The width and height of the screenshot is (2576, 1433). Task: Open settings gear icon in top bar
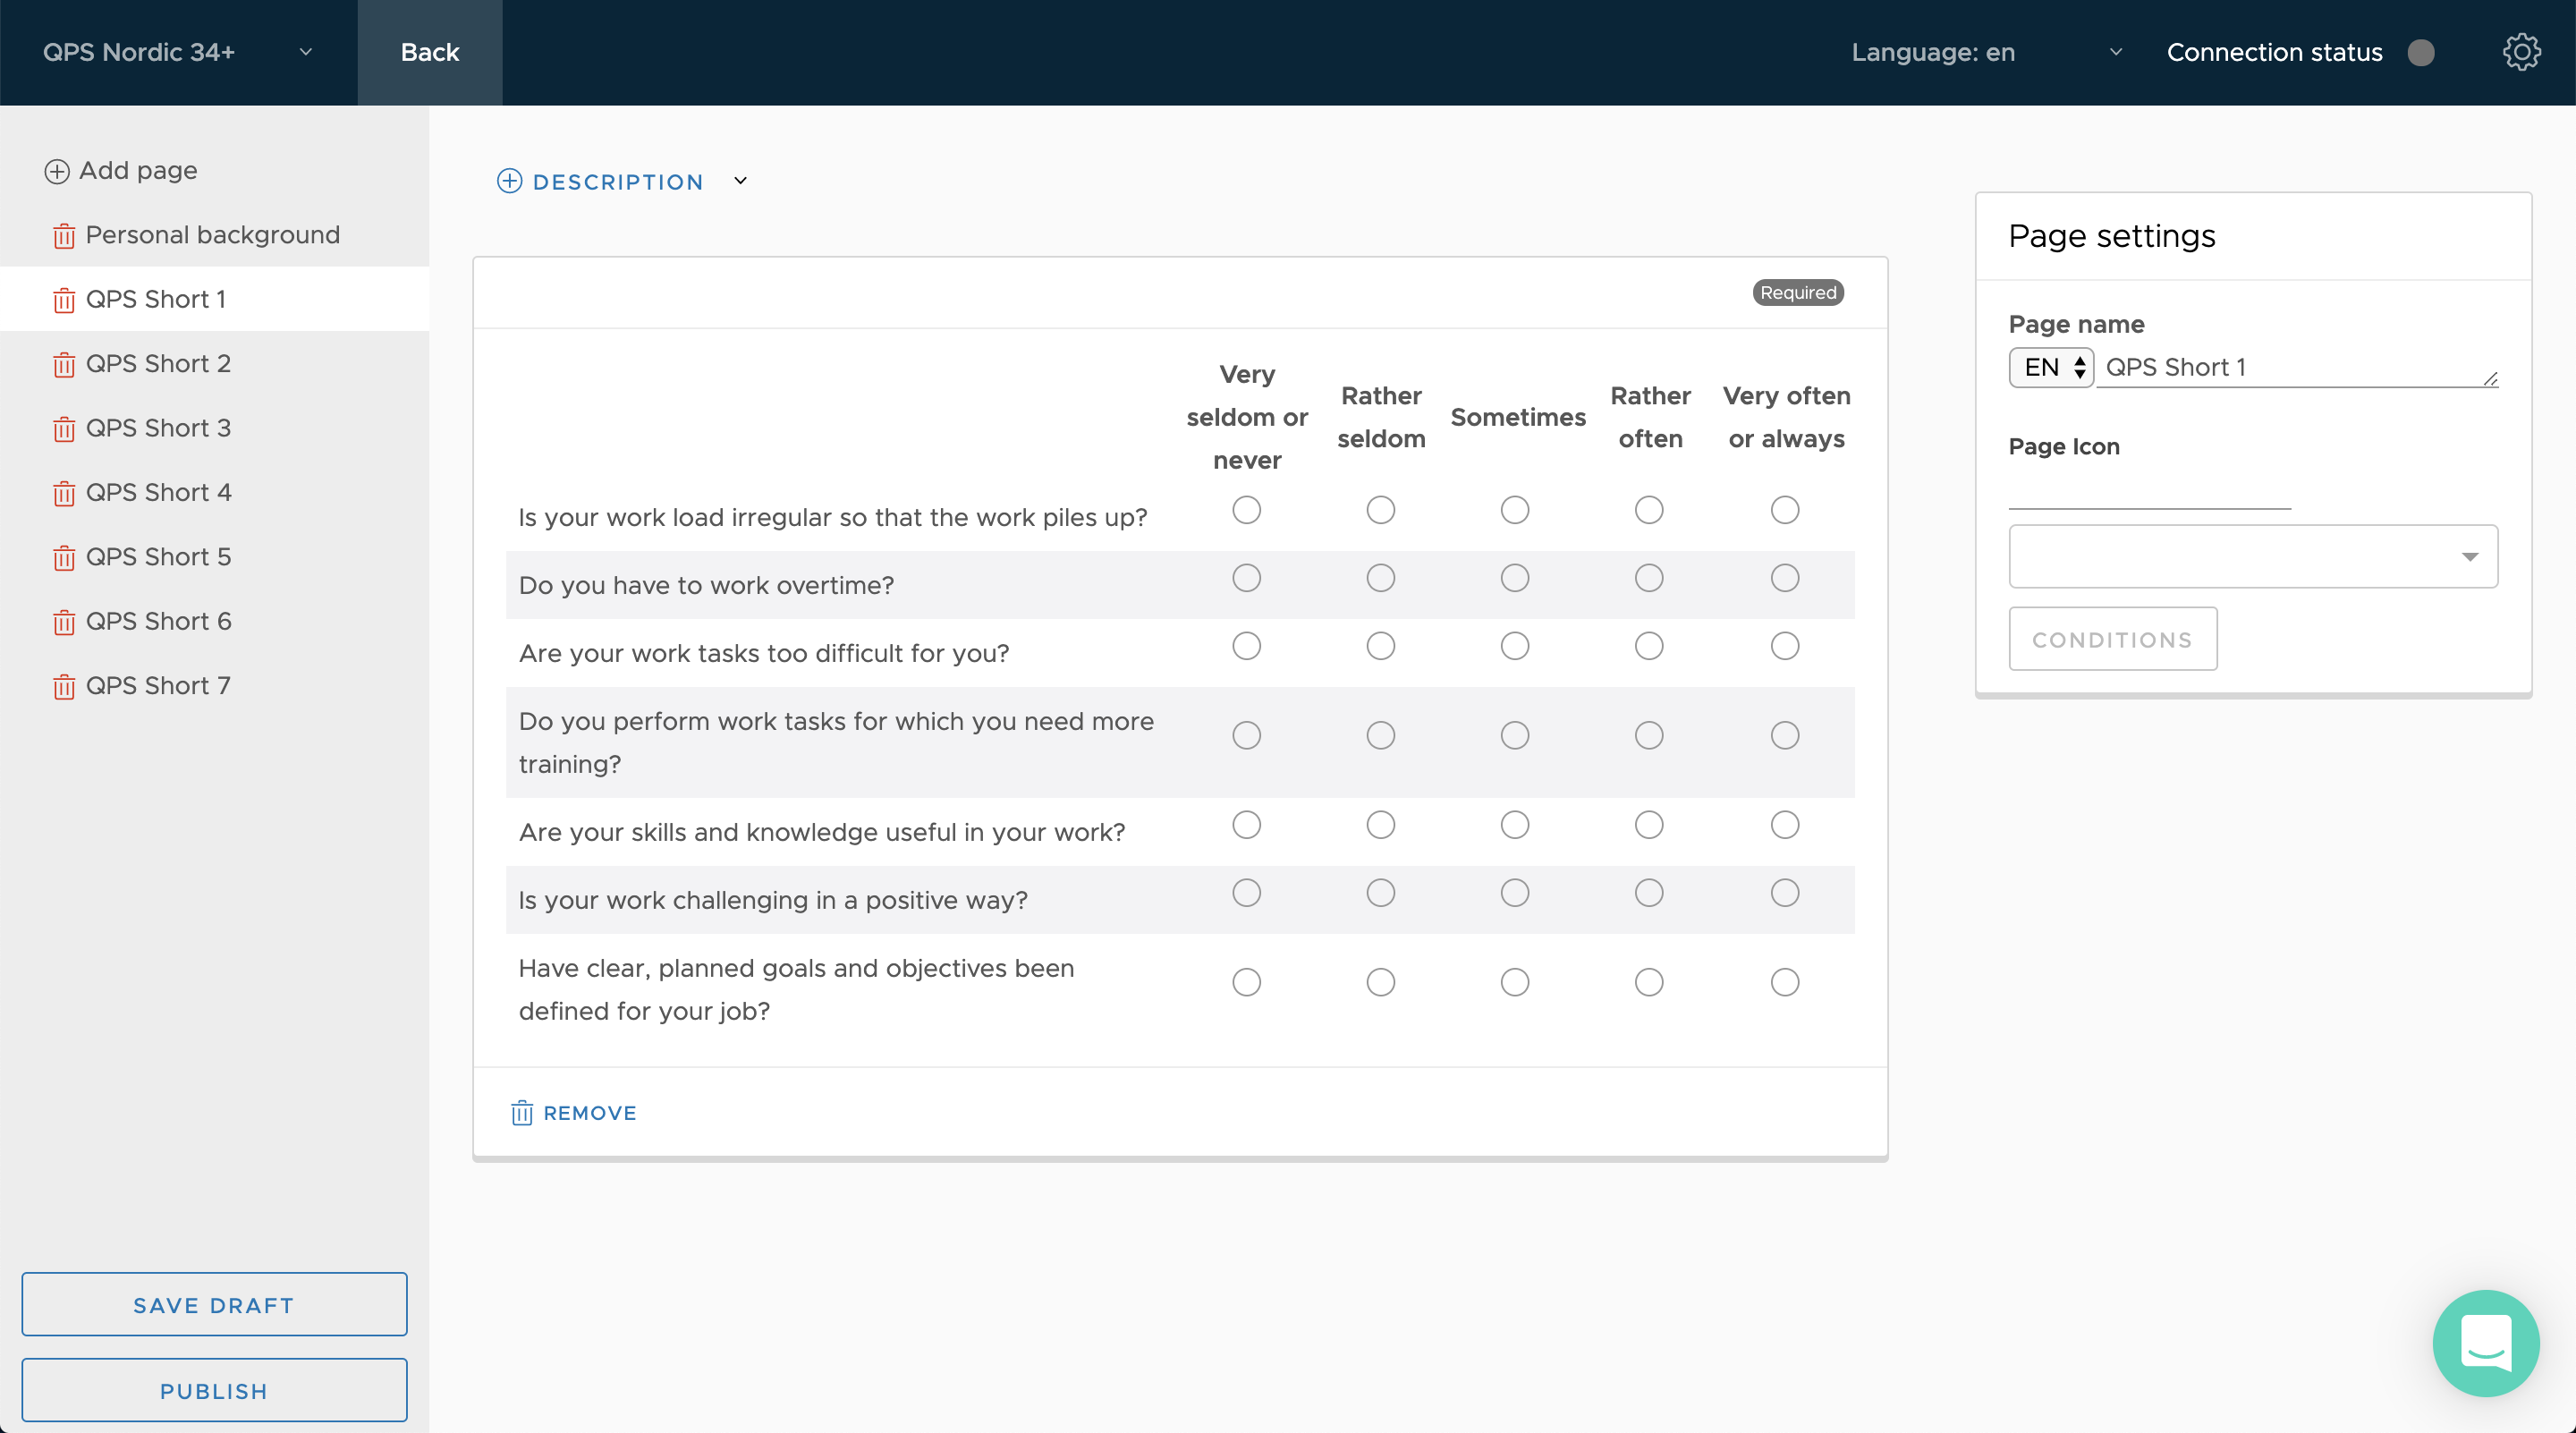[2521, 52]
